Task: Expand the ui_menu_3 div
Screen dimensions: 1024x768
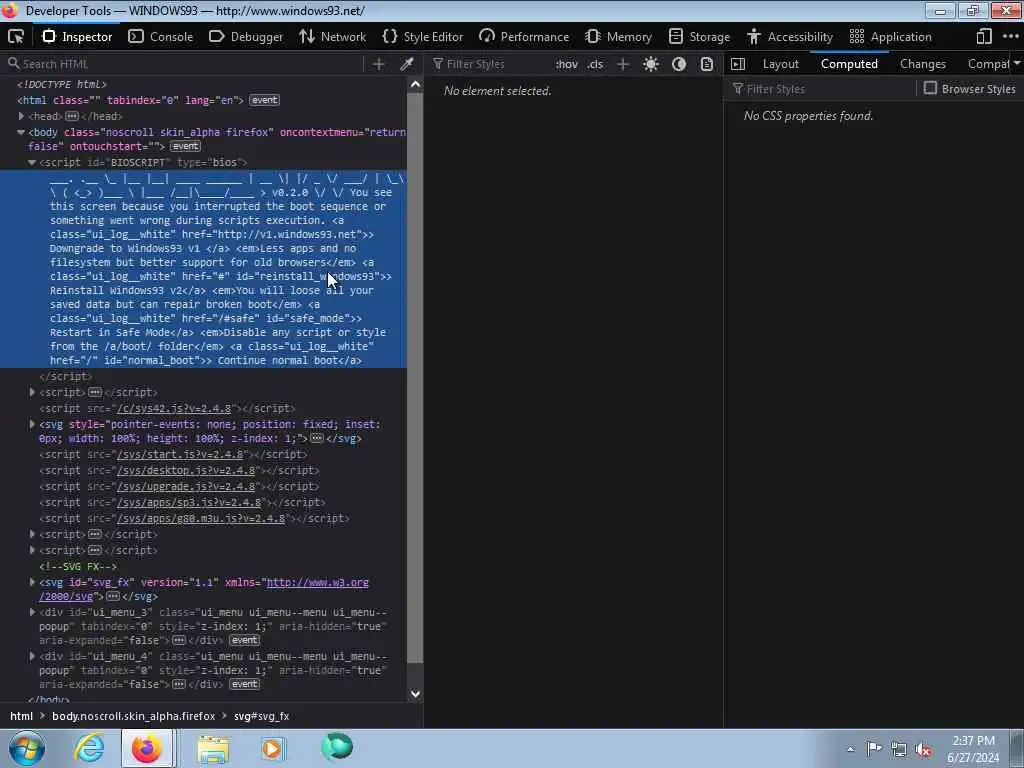Action: (32, 612)
